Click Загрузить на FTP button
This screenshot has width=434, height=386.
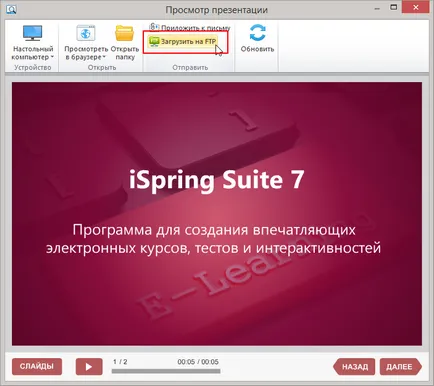183,42
